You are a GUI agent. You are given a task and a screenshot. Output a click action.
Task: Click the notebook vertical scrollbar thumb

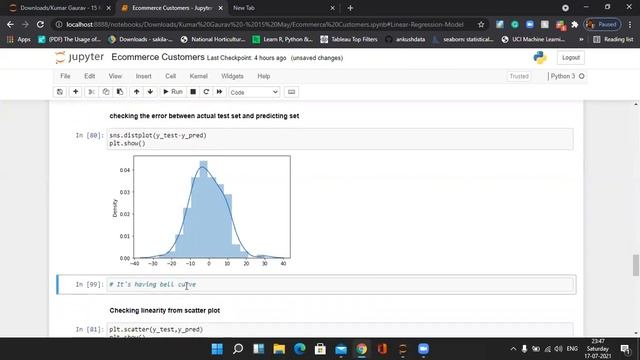(636, 265)
